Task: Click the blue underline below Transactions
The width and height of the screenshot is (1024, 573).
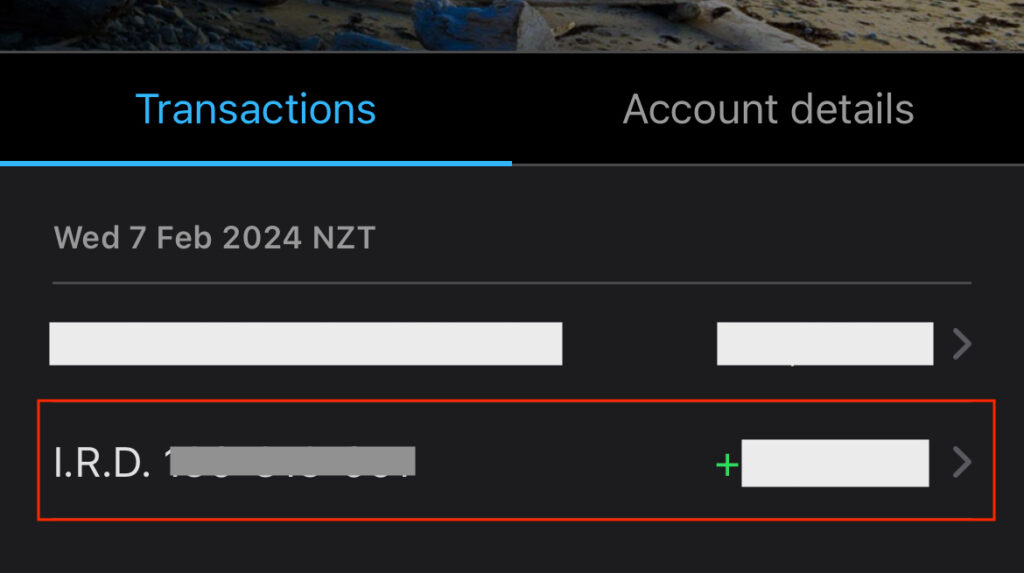Action: pyautogui.click(x=255, y=162)
